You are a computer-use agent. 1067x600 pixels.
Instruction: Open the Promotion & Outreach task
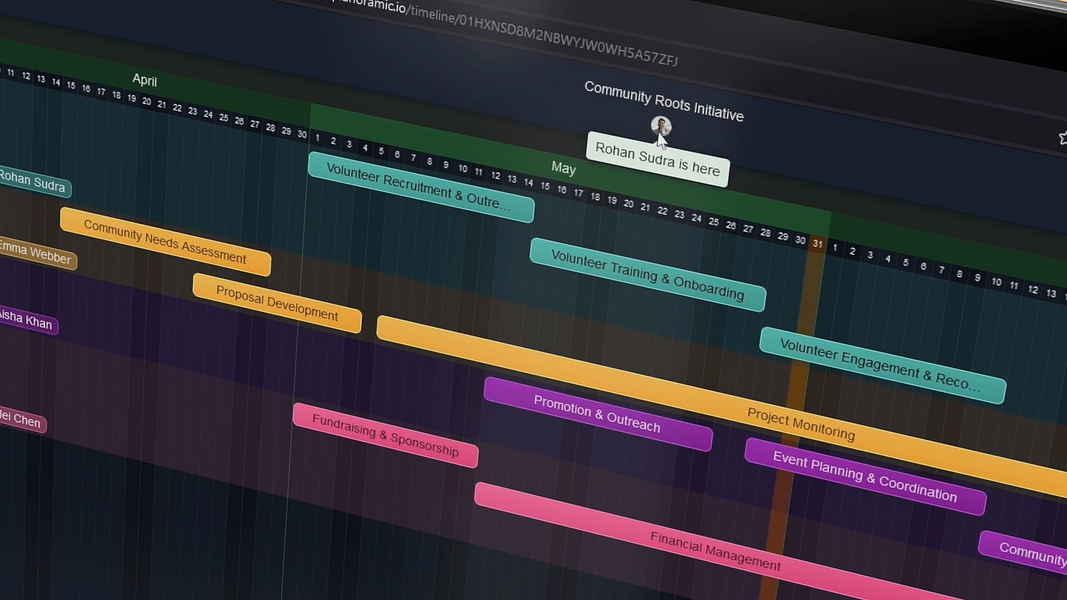point(597,414)
